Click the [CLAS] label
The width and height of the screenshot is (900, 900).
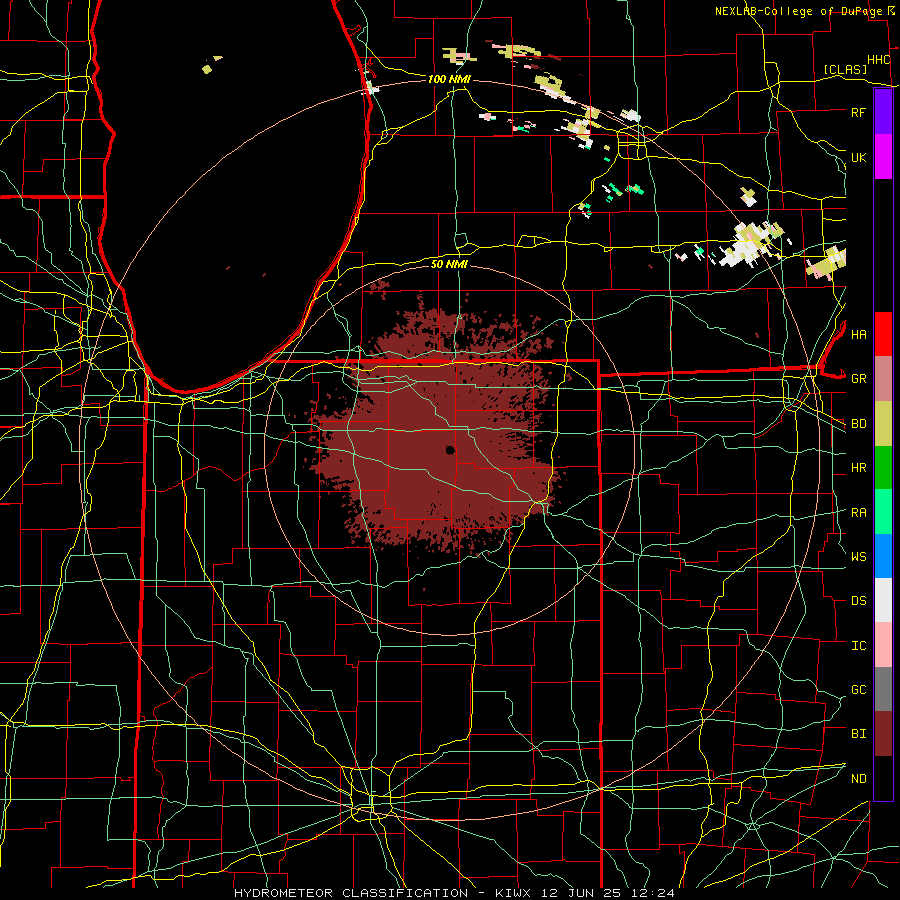click(845, 69)
